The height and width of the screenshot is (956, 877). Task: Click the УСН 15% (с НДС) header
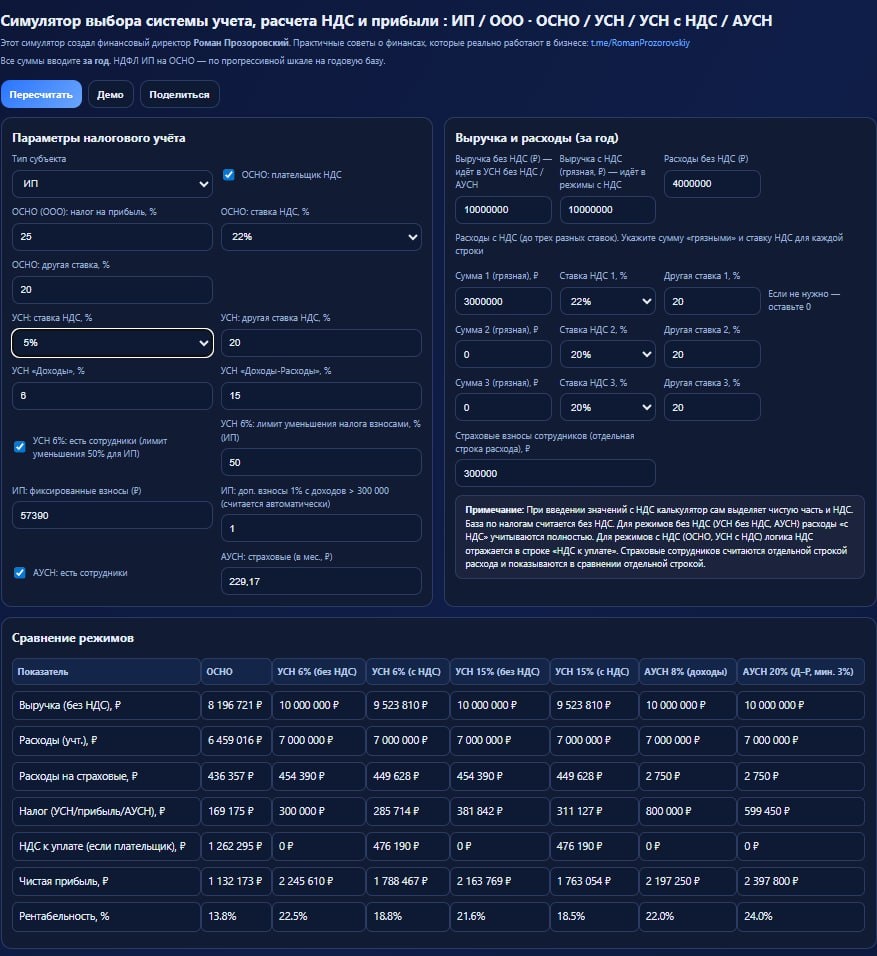click(594, 671)
